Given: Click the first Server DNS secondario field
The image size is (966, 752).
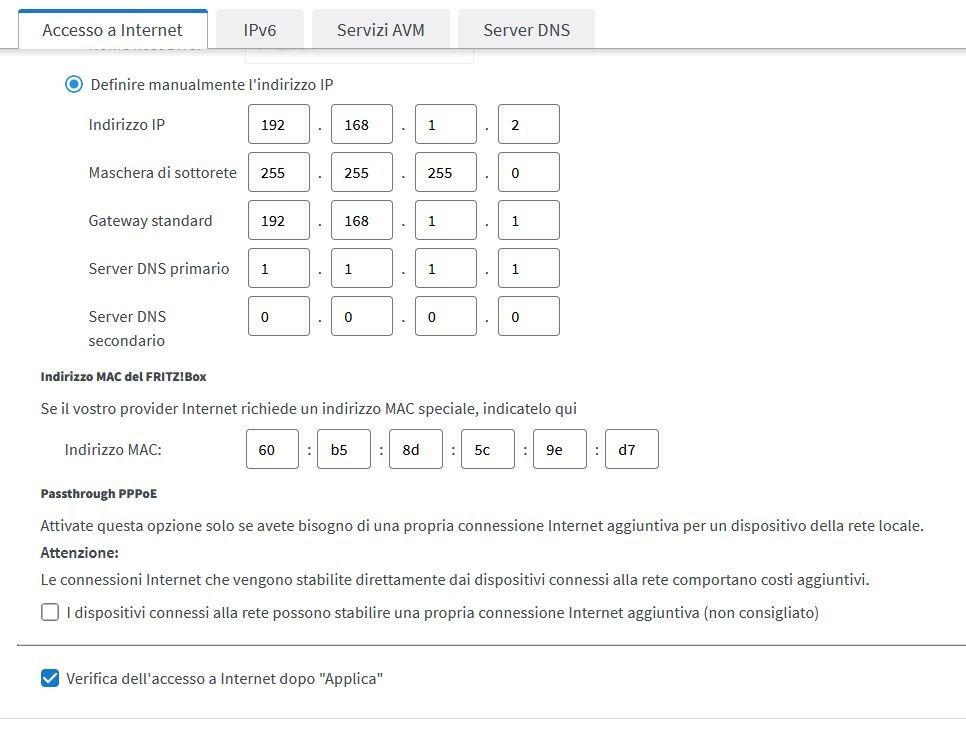Looking at the screenshot, I should (x=279, y=317).
